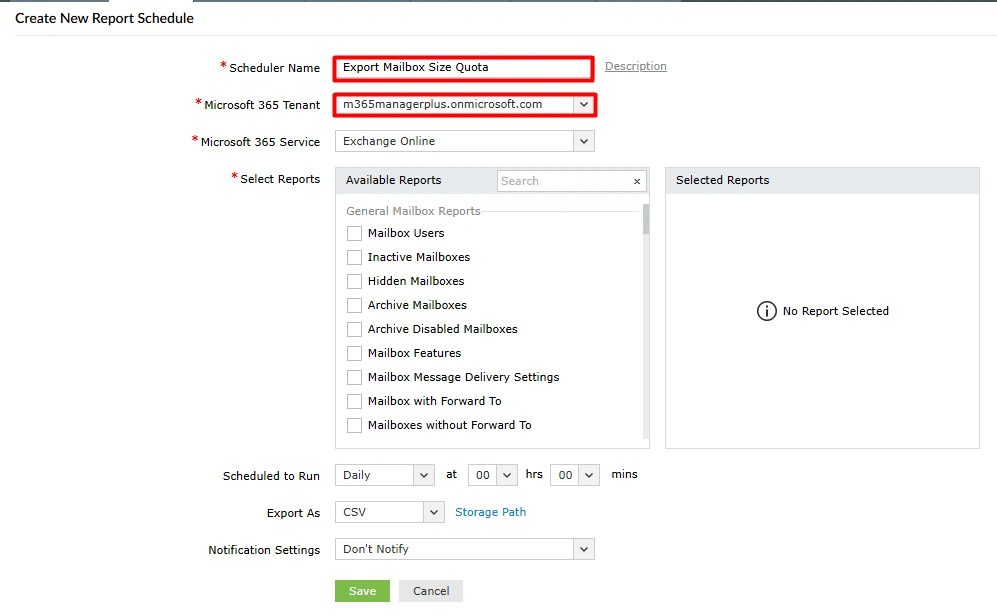Screen dimensions: 997x616
Task: Check Mailbox Message Delivery Settings
Action: [354, 377]
